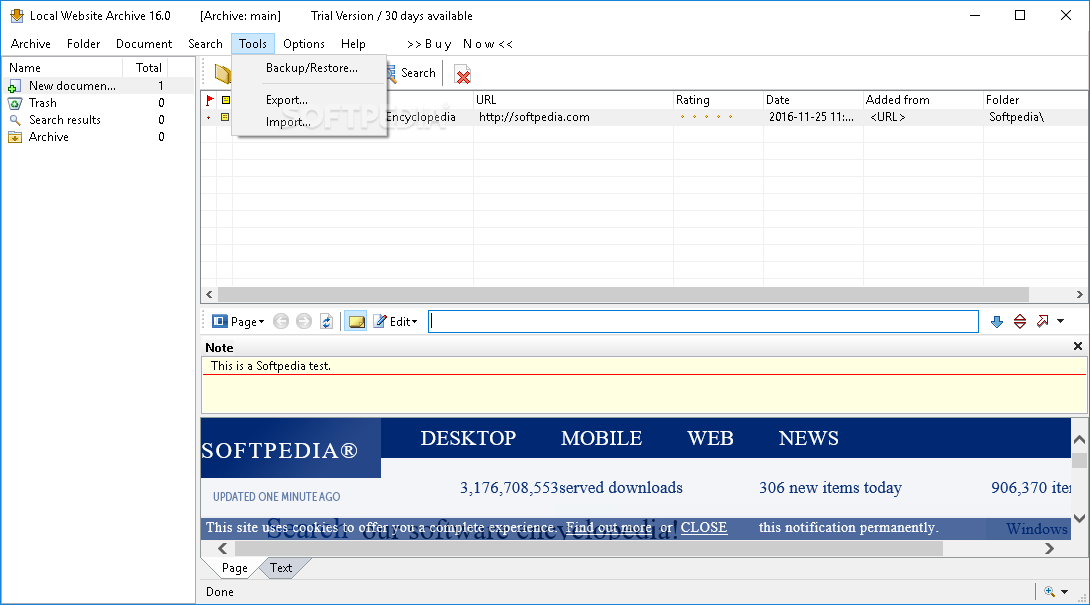Sort documents by the Rating column

(718, 99)
